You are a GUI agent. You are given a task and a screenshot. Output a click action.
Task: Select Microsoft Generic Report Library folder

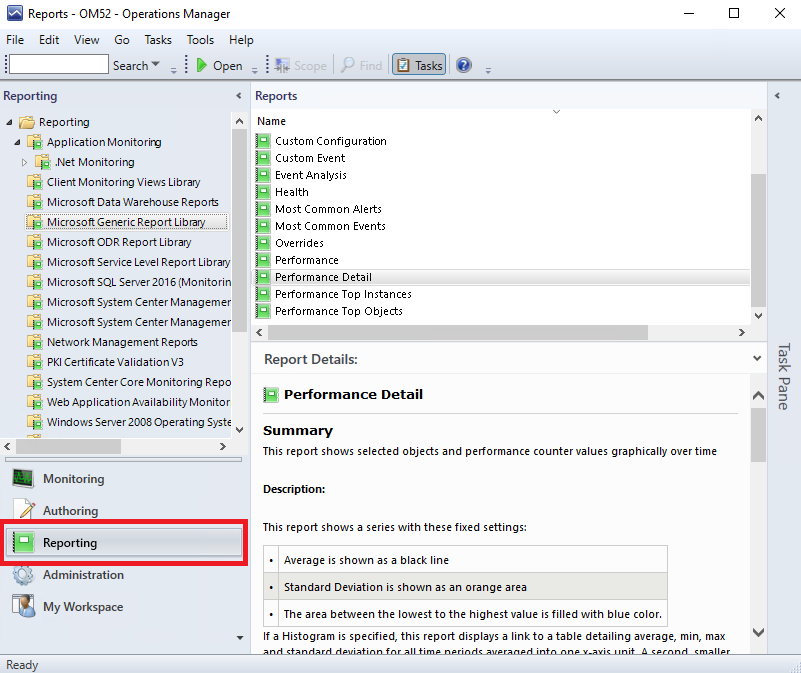(x=126, y=222)
